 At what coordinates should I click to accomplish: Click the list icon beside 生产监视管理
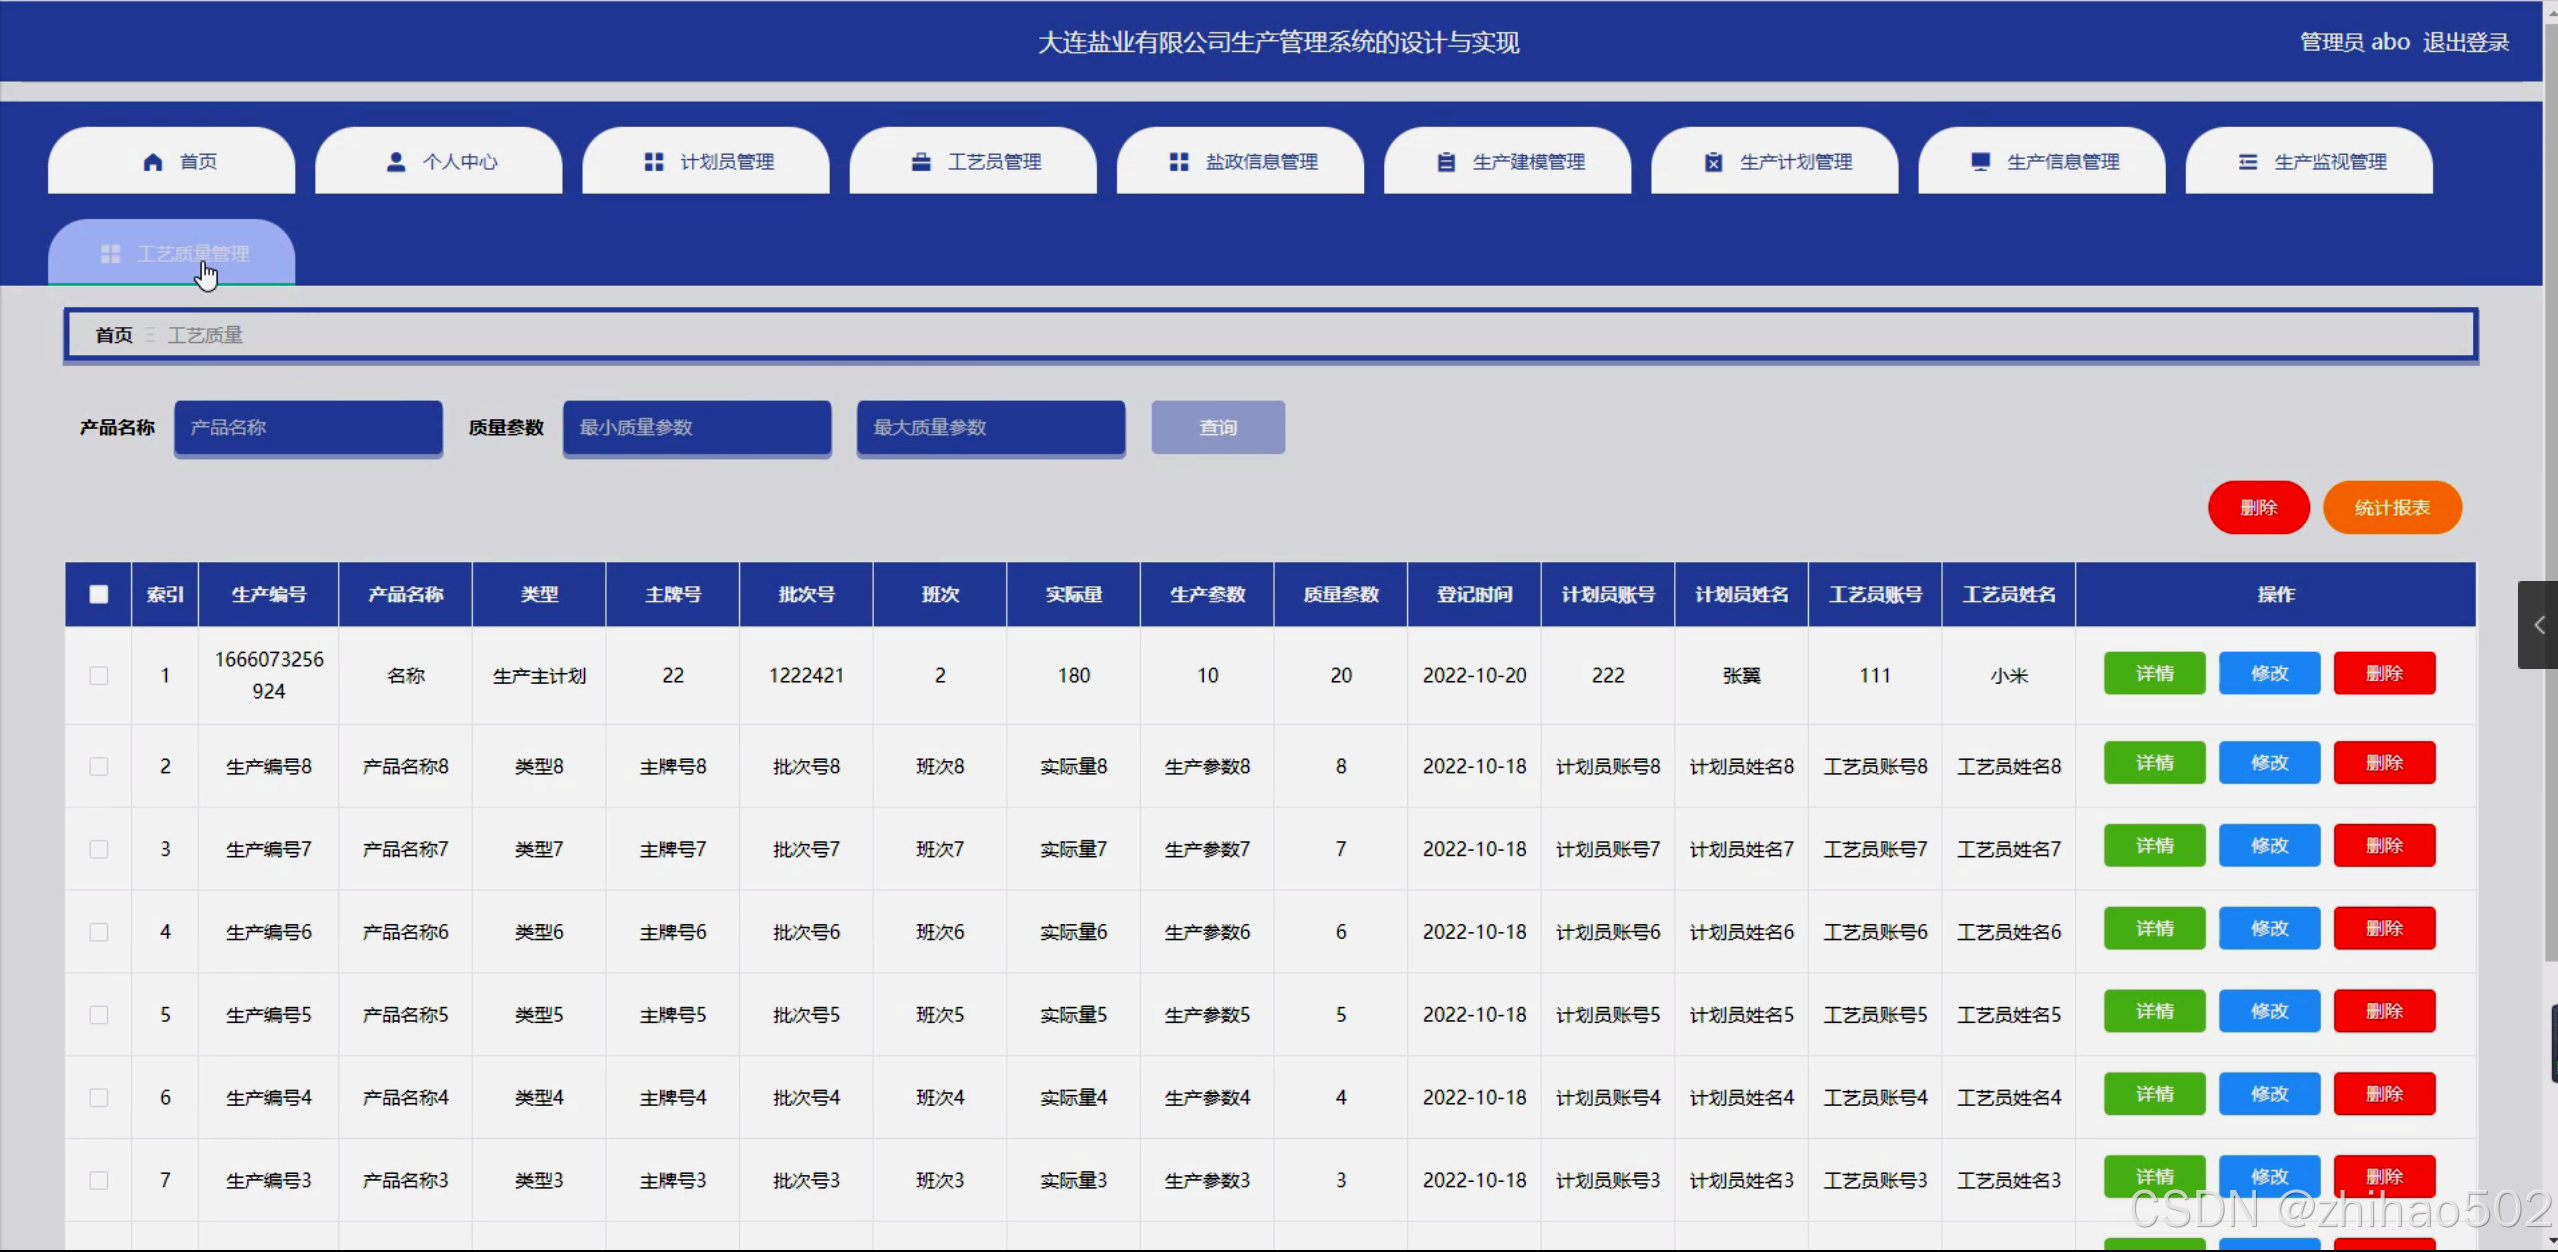(x=2247, y=162)
